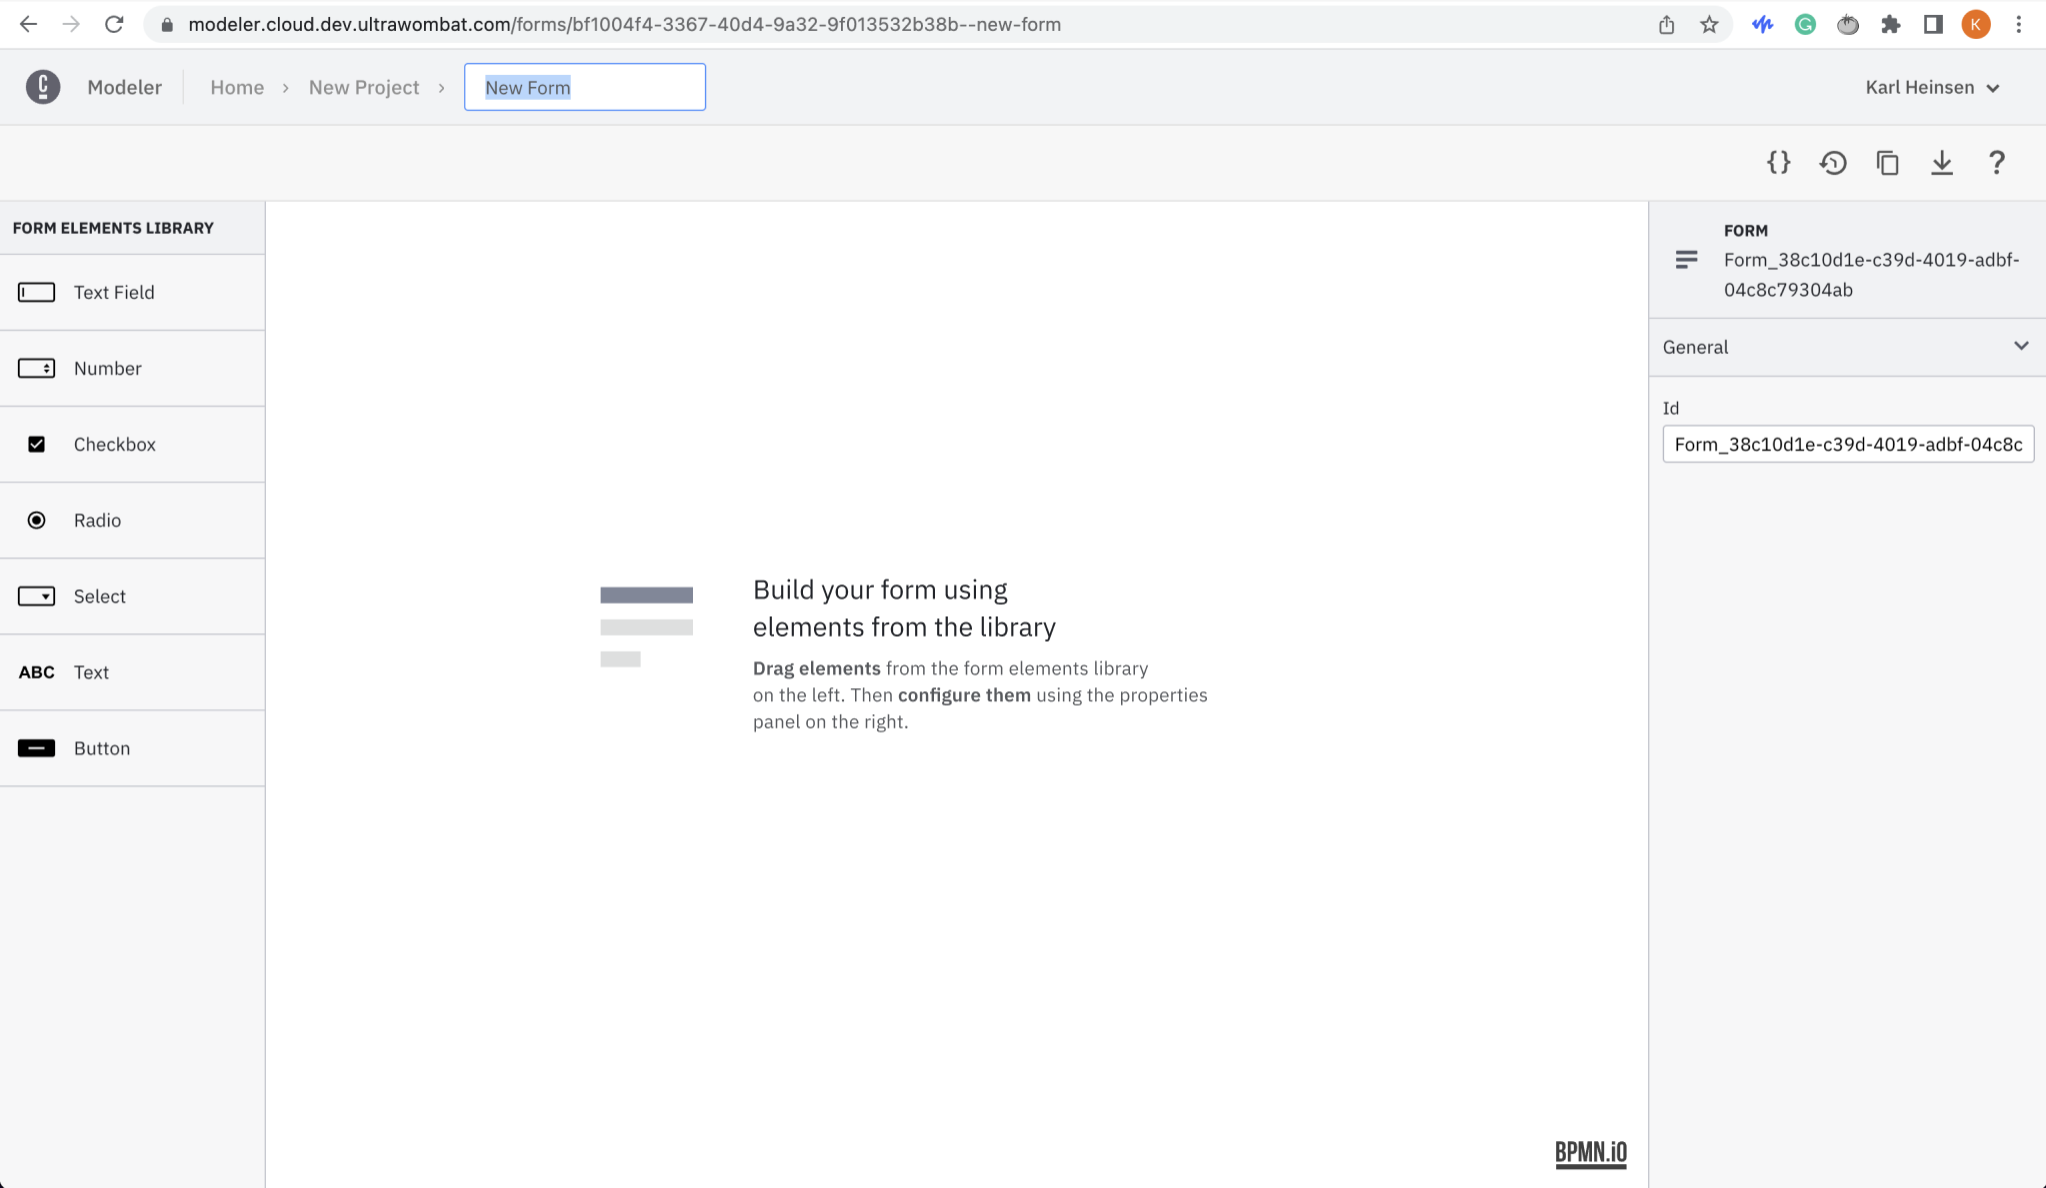Image resolution: width=2046 pixels, height=1188 pixels.
Task: Click the form properties icon beside Form id
Action: [1685, 259]
